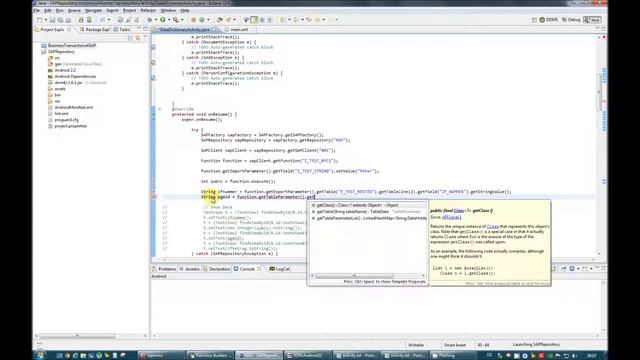Select the Project Explorer tab
Viewport: 640px width, 360px height.
tap(52, 29)
